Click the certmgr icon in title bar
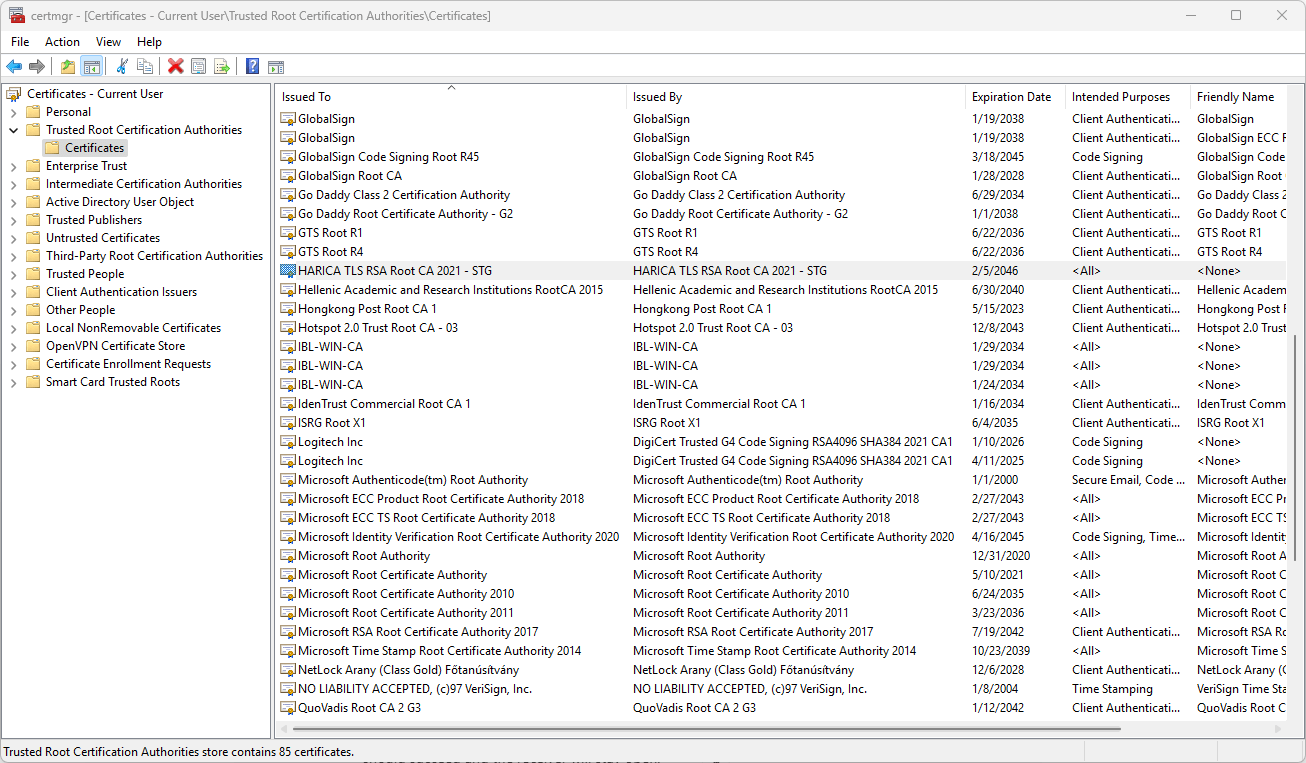 pyautogui.click(x=17, y=15)
